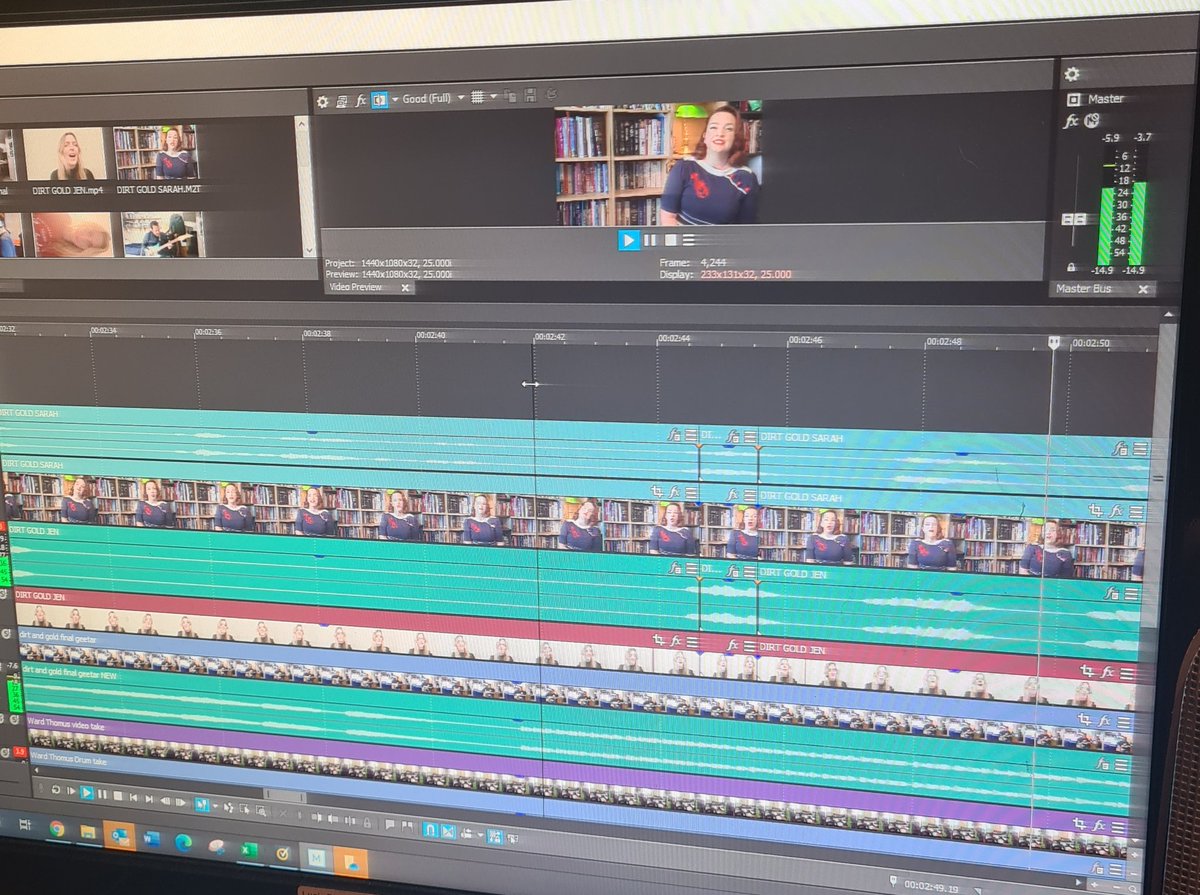Click the preview on external monitor icon
The image size is (1200, 895).
(x=342, y=101)
